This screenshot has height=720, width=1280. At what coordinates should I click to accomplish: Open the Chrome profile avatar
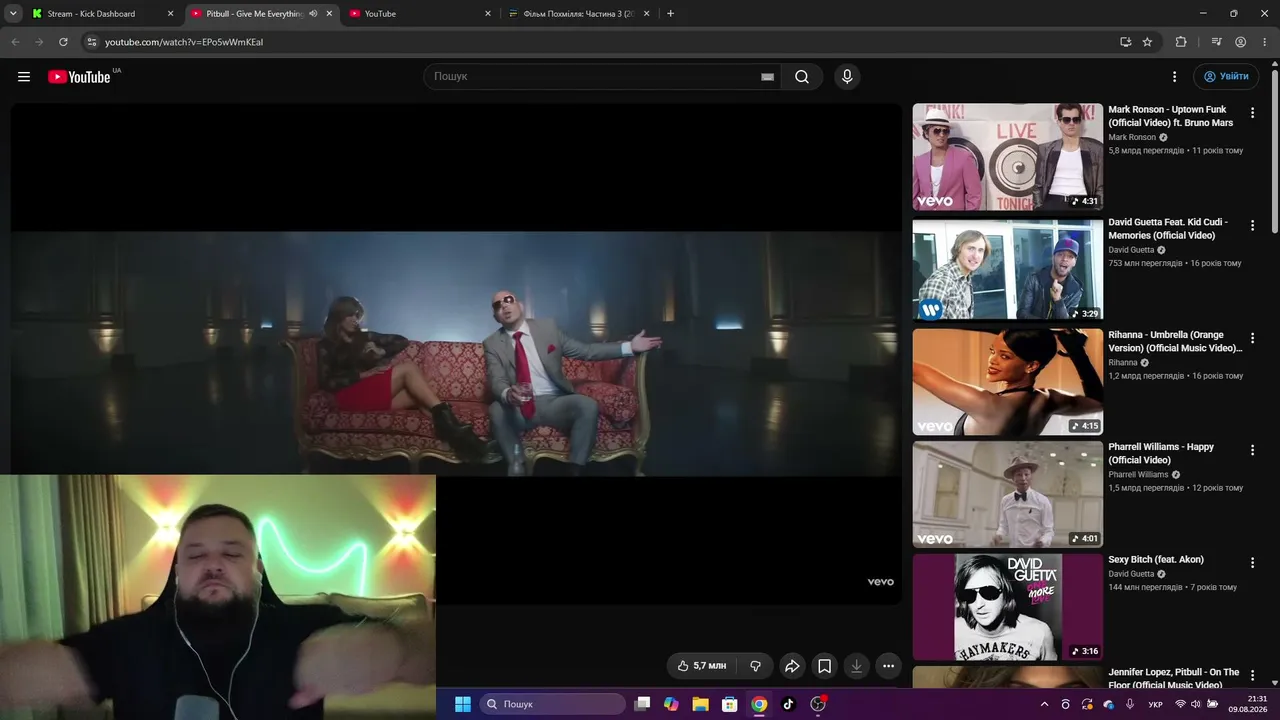click(x=1240, y=42)
